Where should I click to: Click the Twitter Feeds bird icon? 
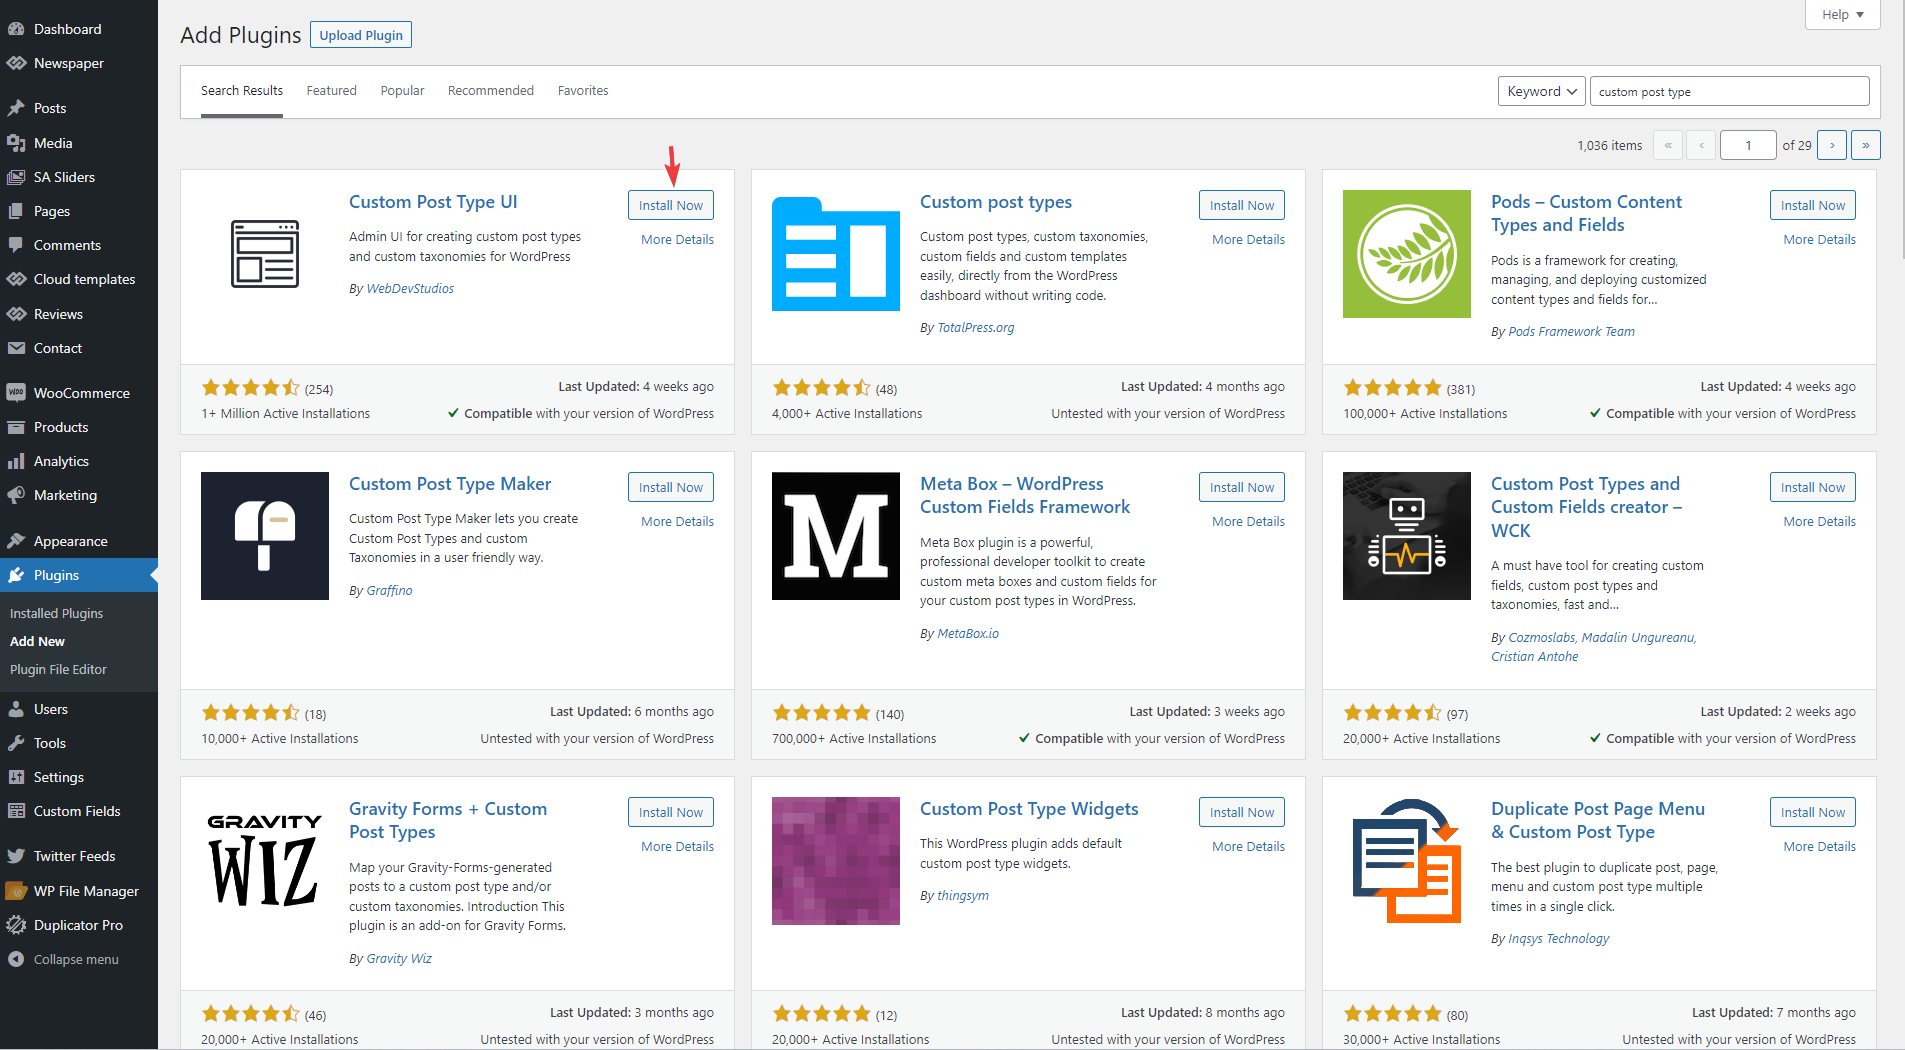point(16,856)
